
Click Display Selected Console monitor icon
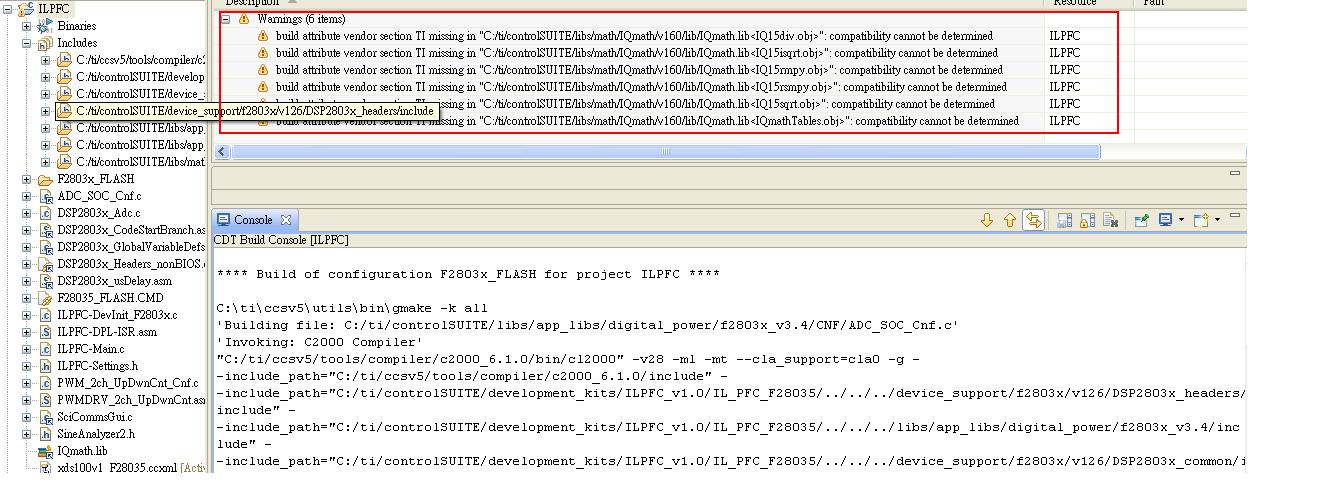(x=1165, y=220)
